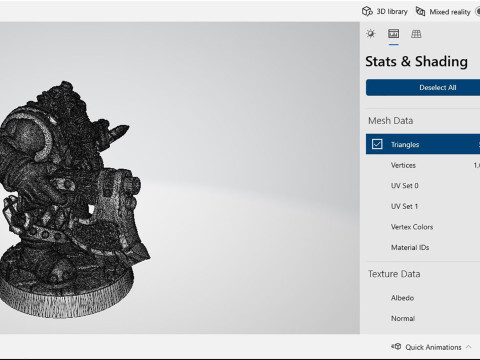Switch on Mixed reality mode

(478, 12)
